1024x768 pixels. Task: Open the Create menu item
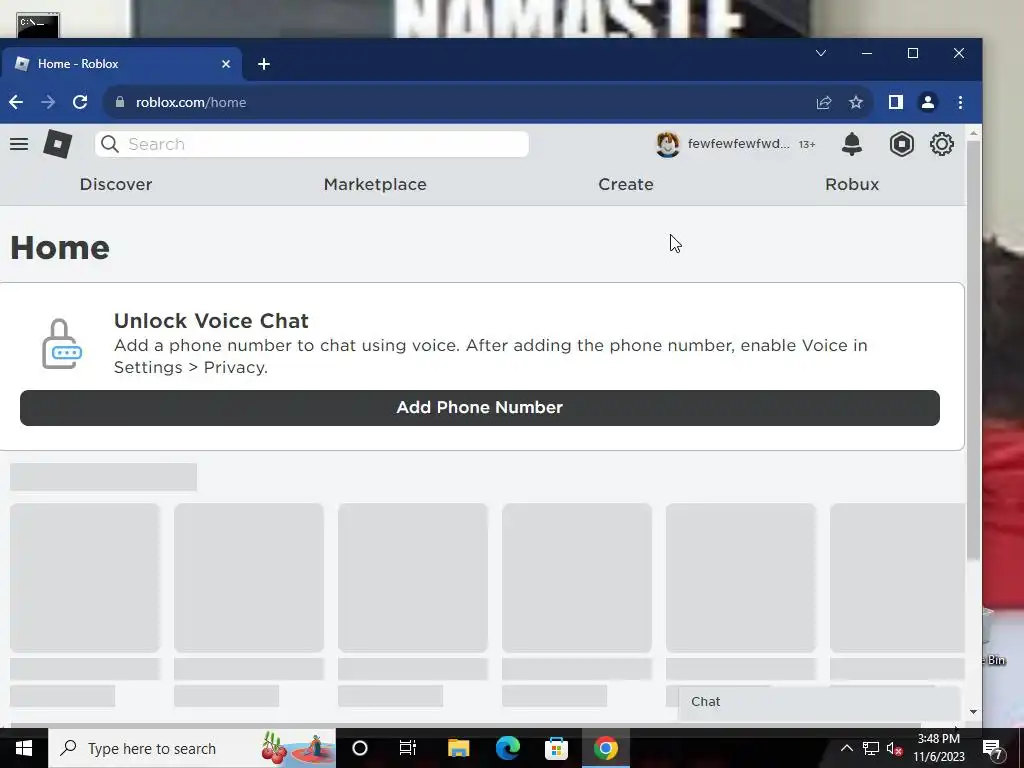[x=626, y=184]
